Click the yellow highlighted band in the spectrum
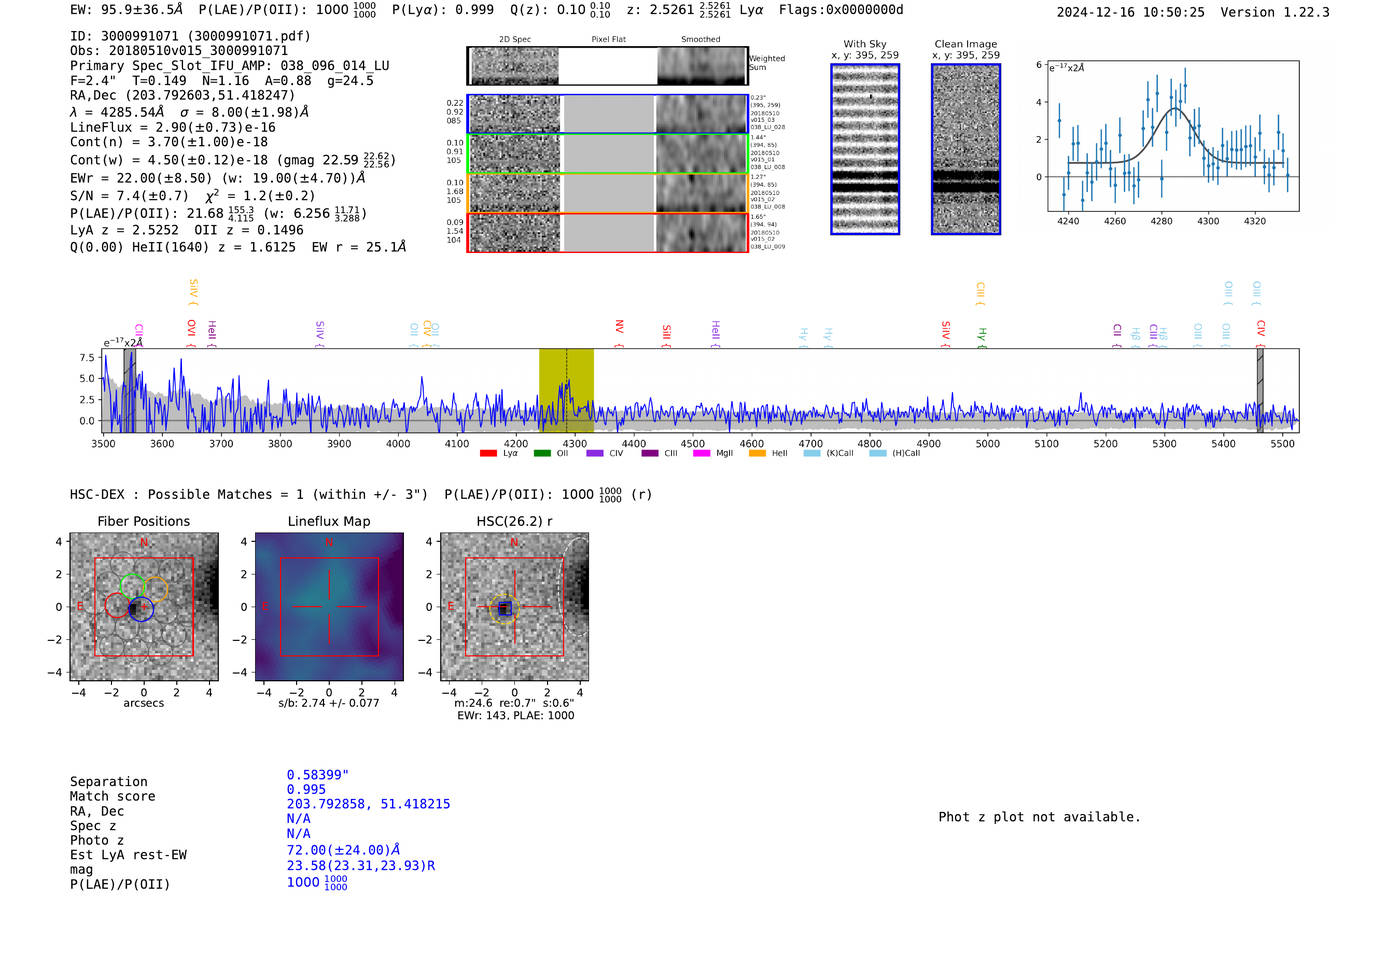This screenshot has width=1400, height=953. pos(566,390)
